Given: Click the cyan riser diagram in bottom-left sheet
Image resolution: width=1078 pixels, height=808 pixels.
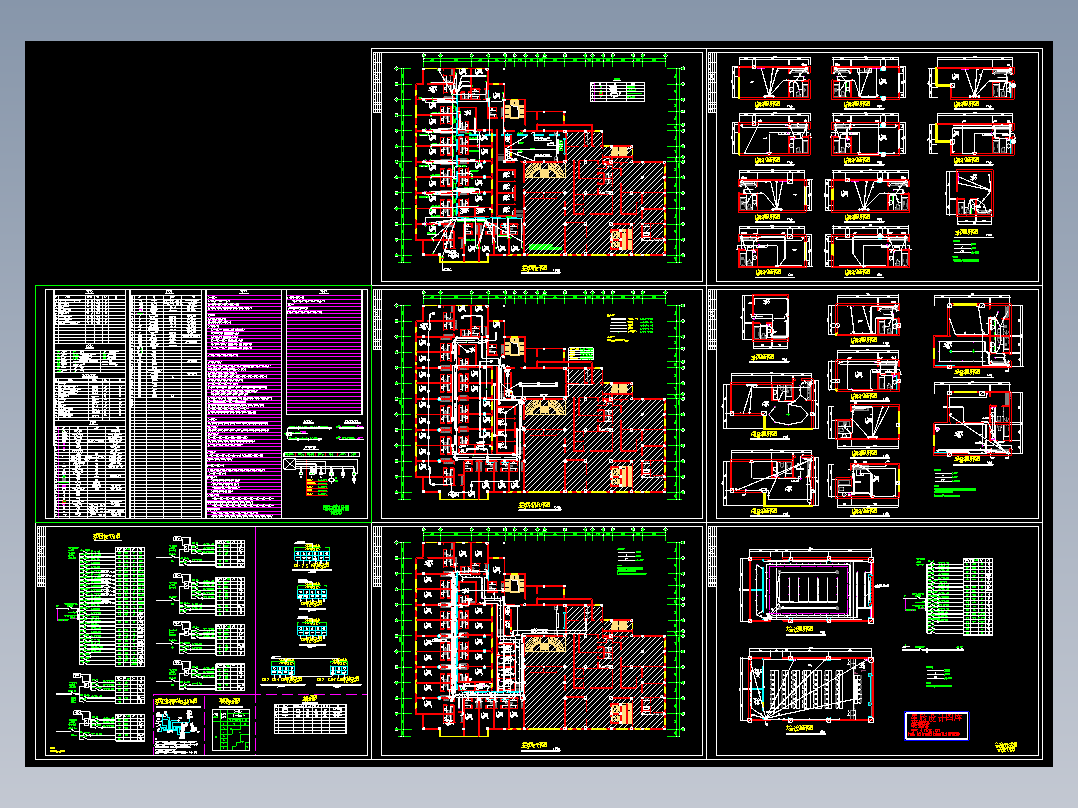Looking at the screenshot, I should [179, 725].
